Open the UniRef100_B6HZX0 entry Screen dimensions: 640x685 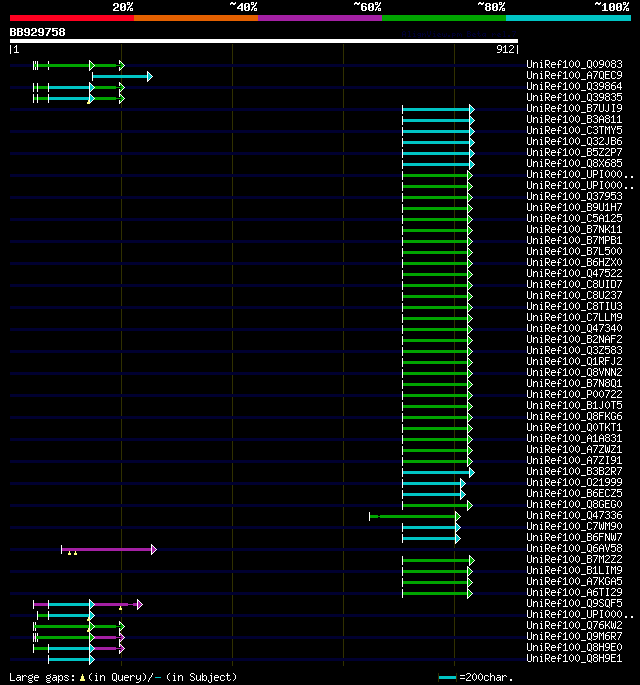574,263
